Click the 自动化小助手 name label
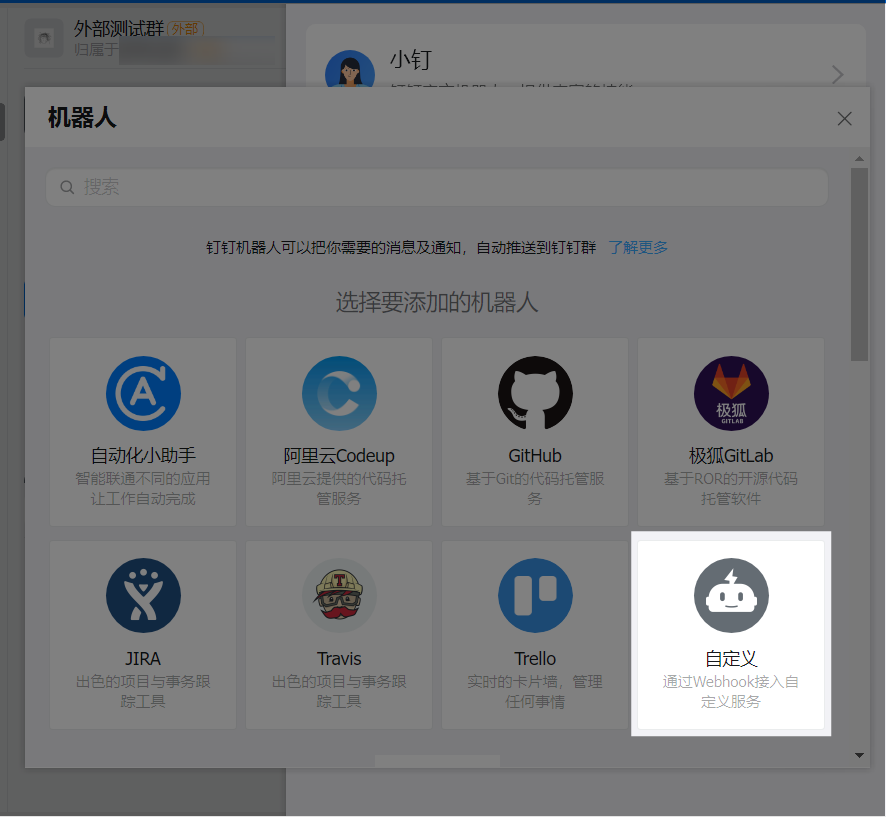886x817 pixels. (x=143, y=455)
